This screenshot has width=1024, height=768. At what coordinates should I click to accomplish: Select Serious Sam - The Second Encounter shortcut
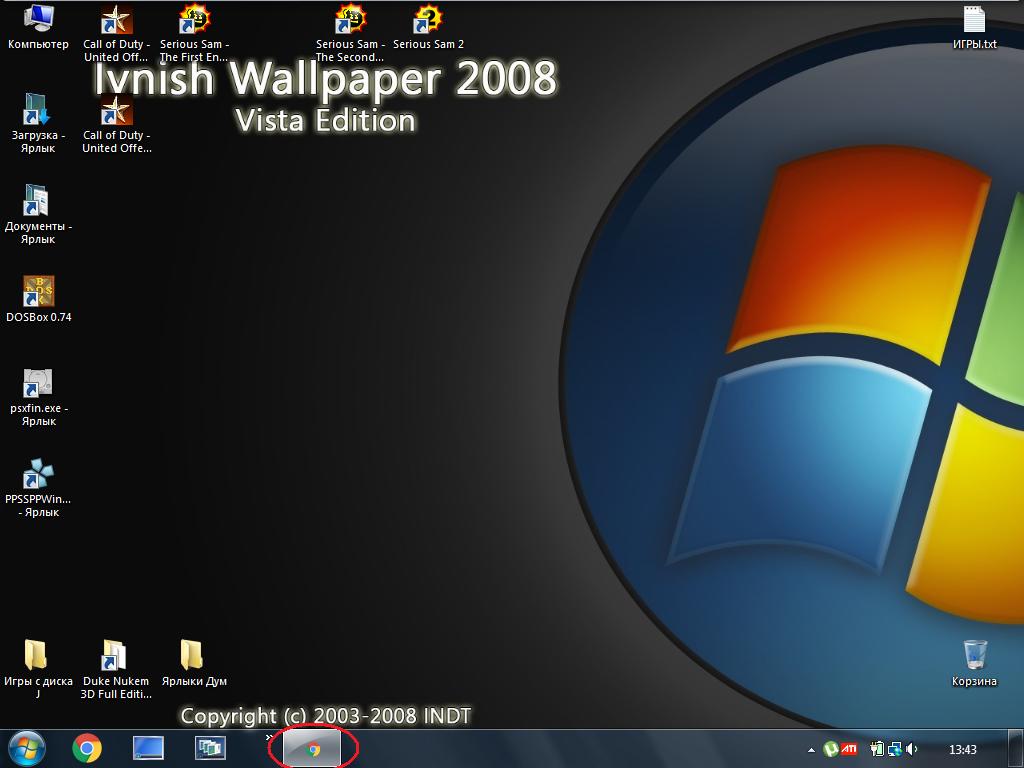pyautogui.click(x=350, y=33)
